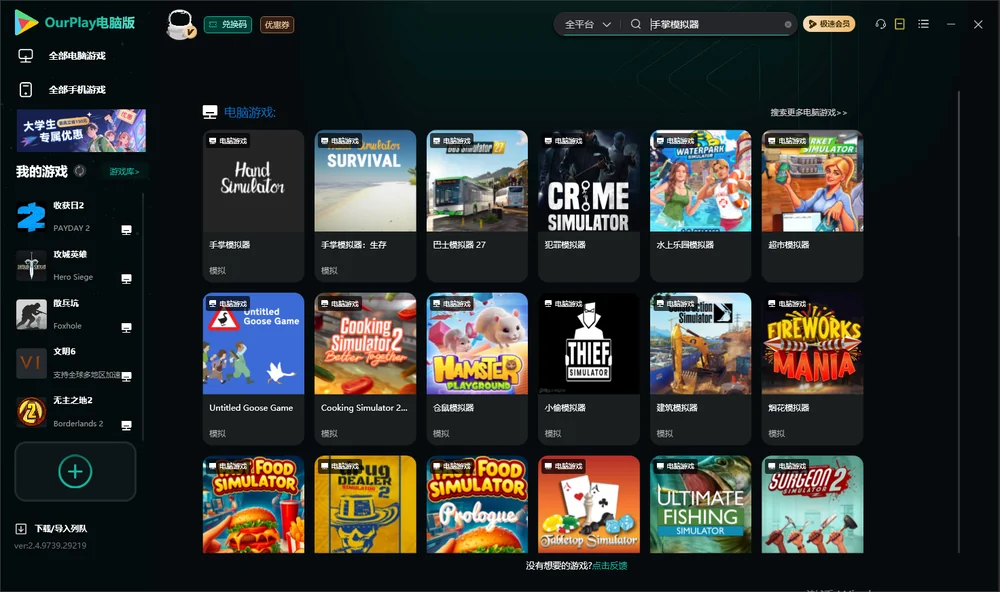Click the 极速会员 VIP button
Image resolution: width=1000 pixels, height=592 pixels.
click(828, 24)
